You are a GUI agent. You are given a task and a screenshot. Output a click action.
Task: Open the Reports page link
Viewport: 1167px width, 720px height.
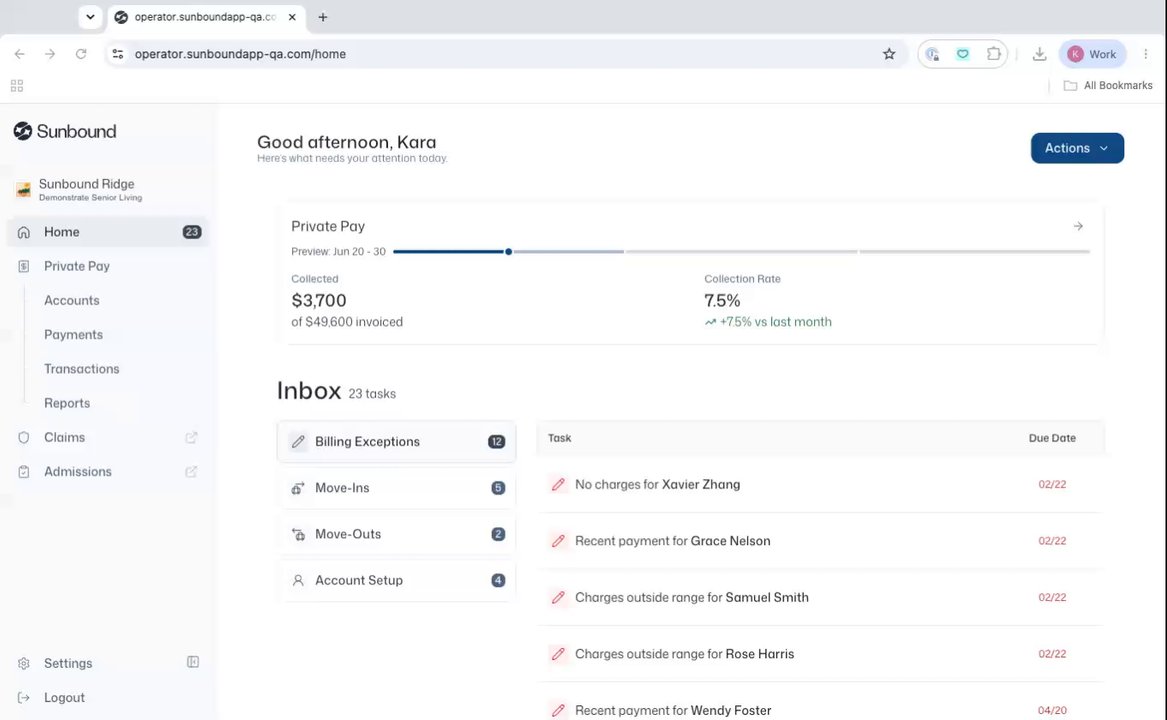point(67,403)
